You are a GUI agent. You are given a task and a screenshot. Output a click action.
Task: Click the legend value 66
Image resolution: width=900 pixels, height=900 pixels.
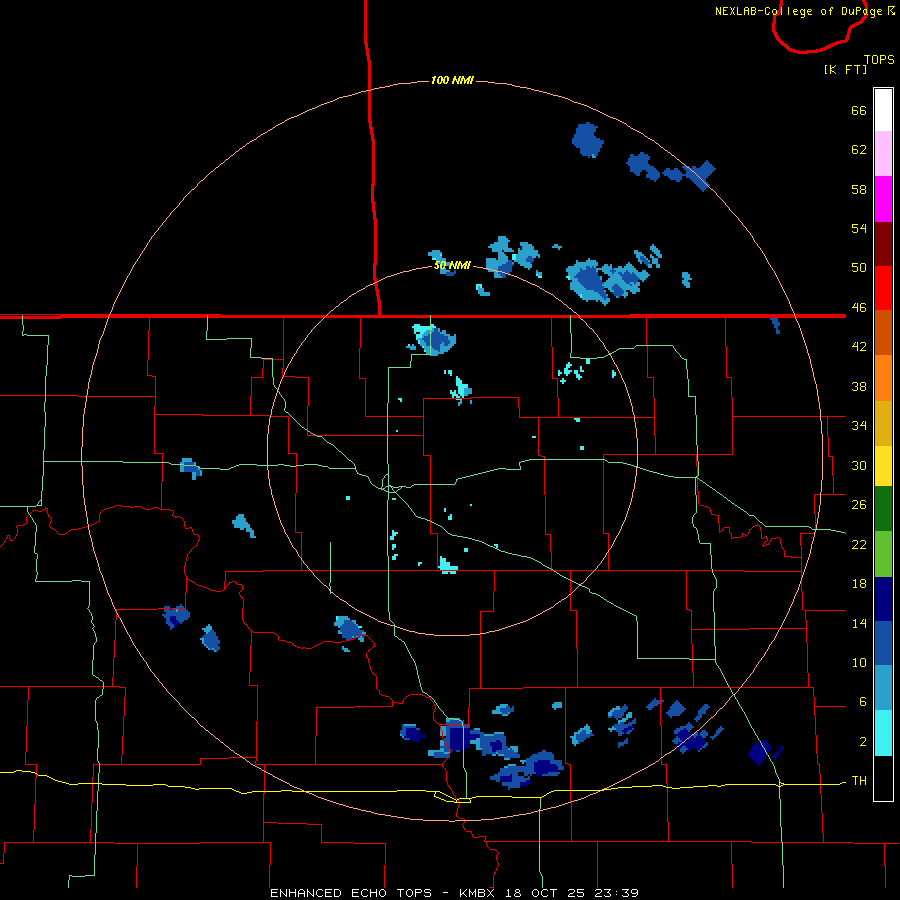[859, 111]
